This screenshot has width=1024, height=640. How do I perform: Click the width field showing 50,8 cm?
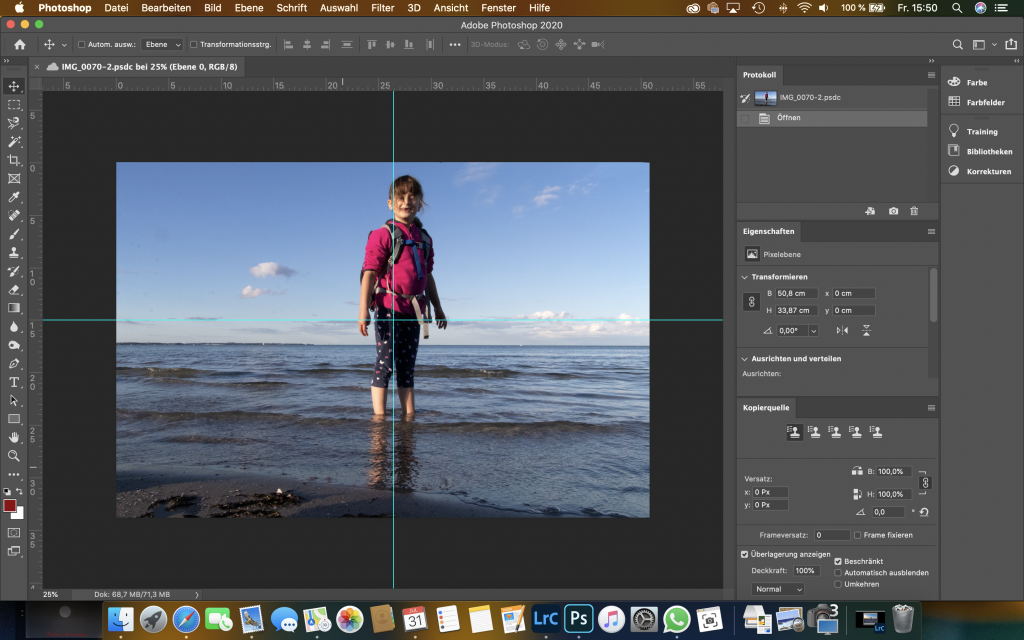click(x=798, y=293)
